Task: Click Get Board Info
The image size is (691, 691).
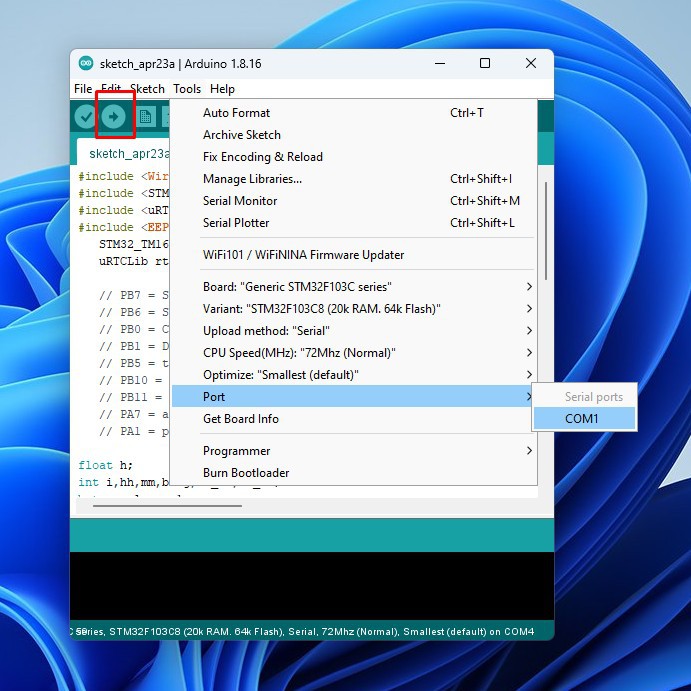Action: [x=240, y=419]
